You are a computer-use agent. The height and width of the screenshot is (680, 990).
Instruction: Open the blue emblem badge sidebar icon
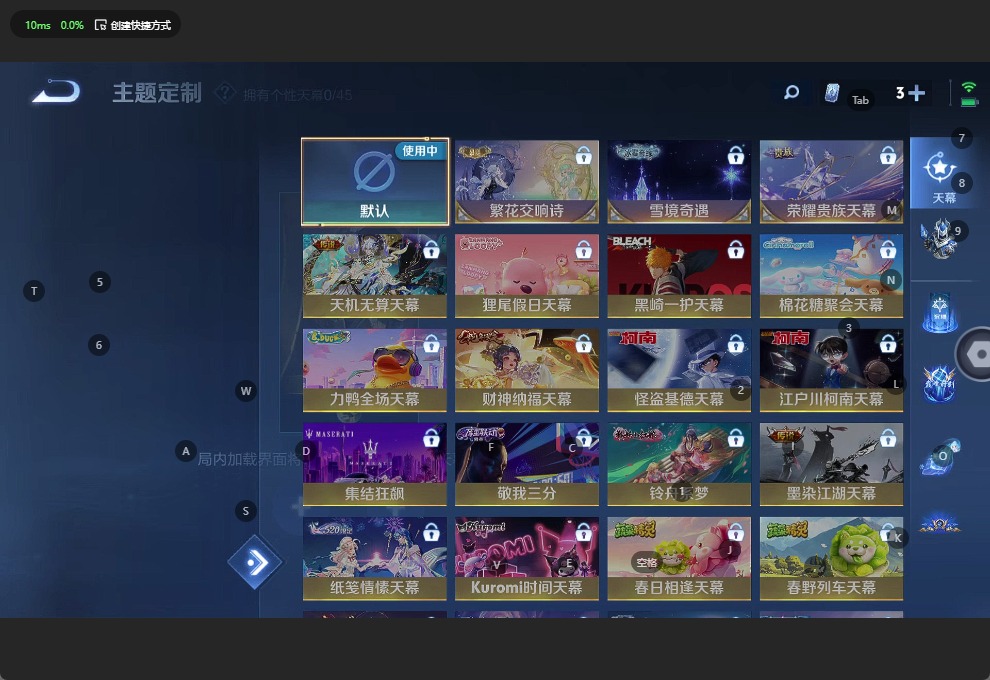point(939,384)
